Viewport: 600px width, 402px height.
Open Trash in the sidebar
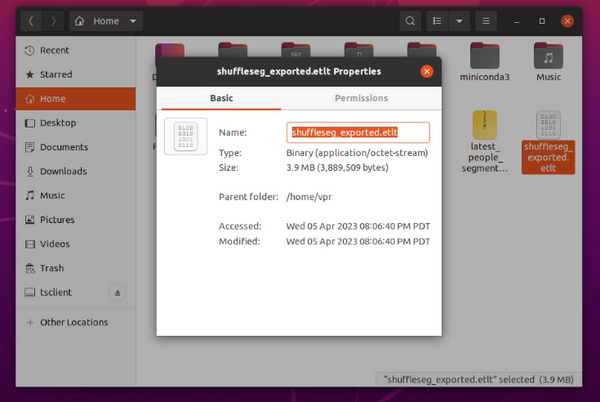(52, 267)
